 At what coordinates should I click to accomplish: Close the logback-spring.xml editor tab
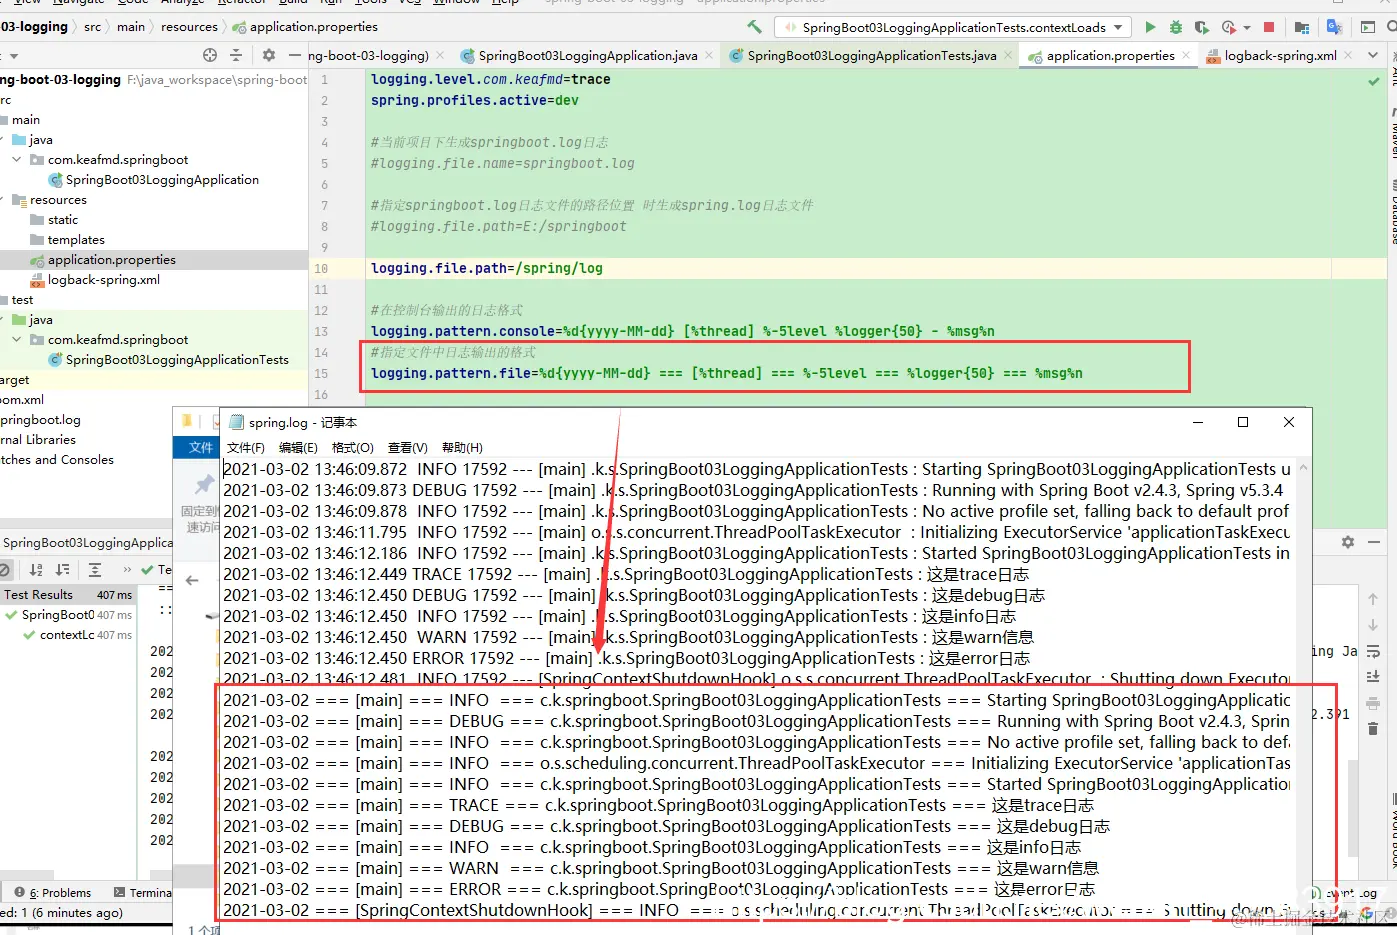click(1348, 56)
